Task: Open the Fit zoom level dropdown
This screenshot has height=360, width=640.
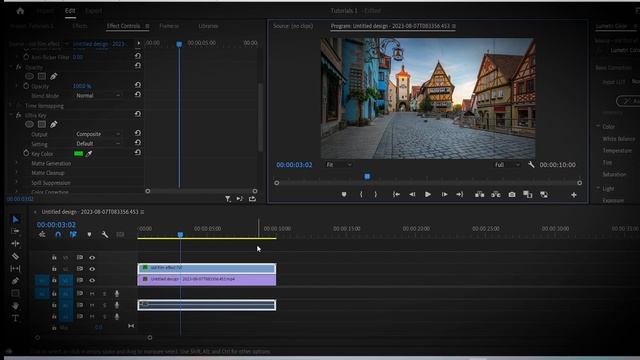Action: (x=338, y=165)
